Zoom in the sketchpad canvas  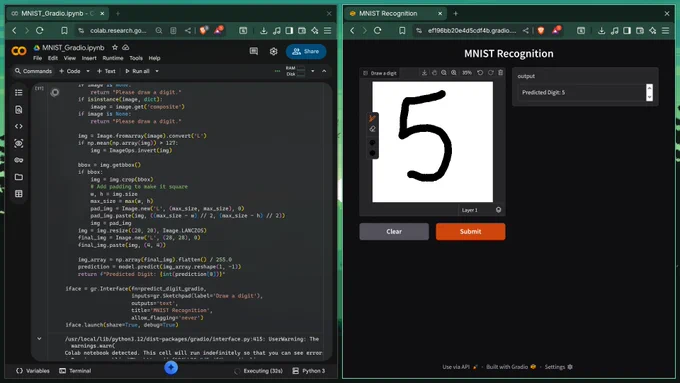click(454, 73)
